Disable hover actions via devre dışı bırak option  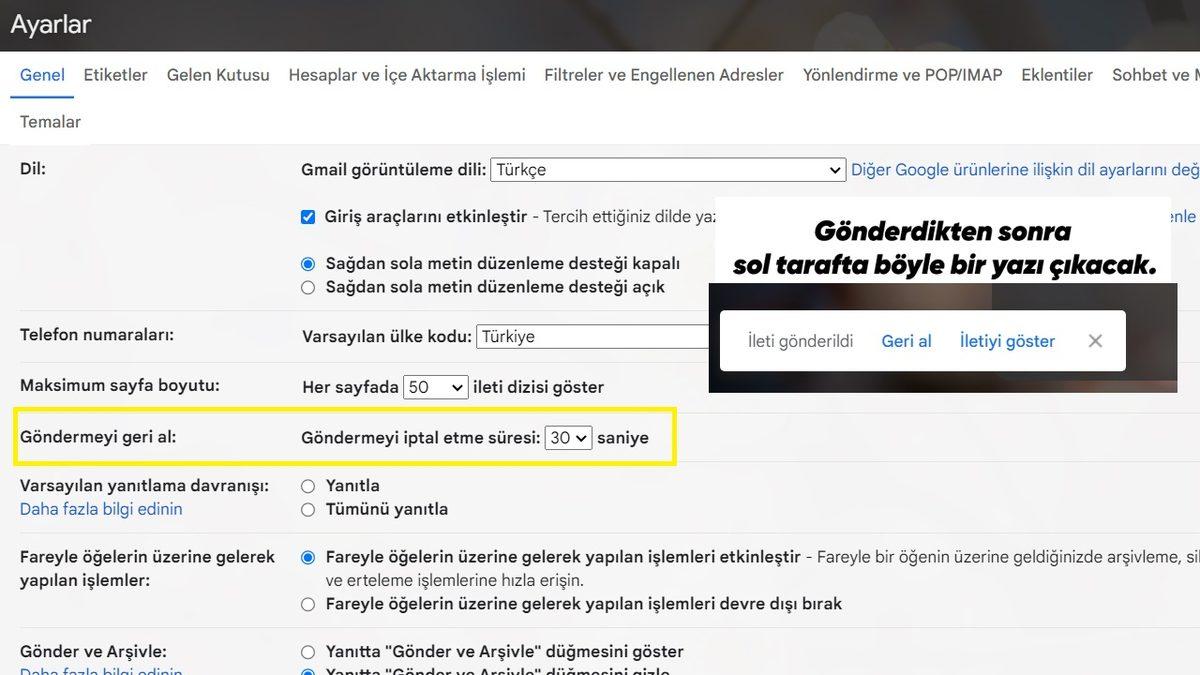click(x=308, y=603)
